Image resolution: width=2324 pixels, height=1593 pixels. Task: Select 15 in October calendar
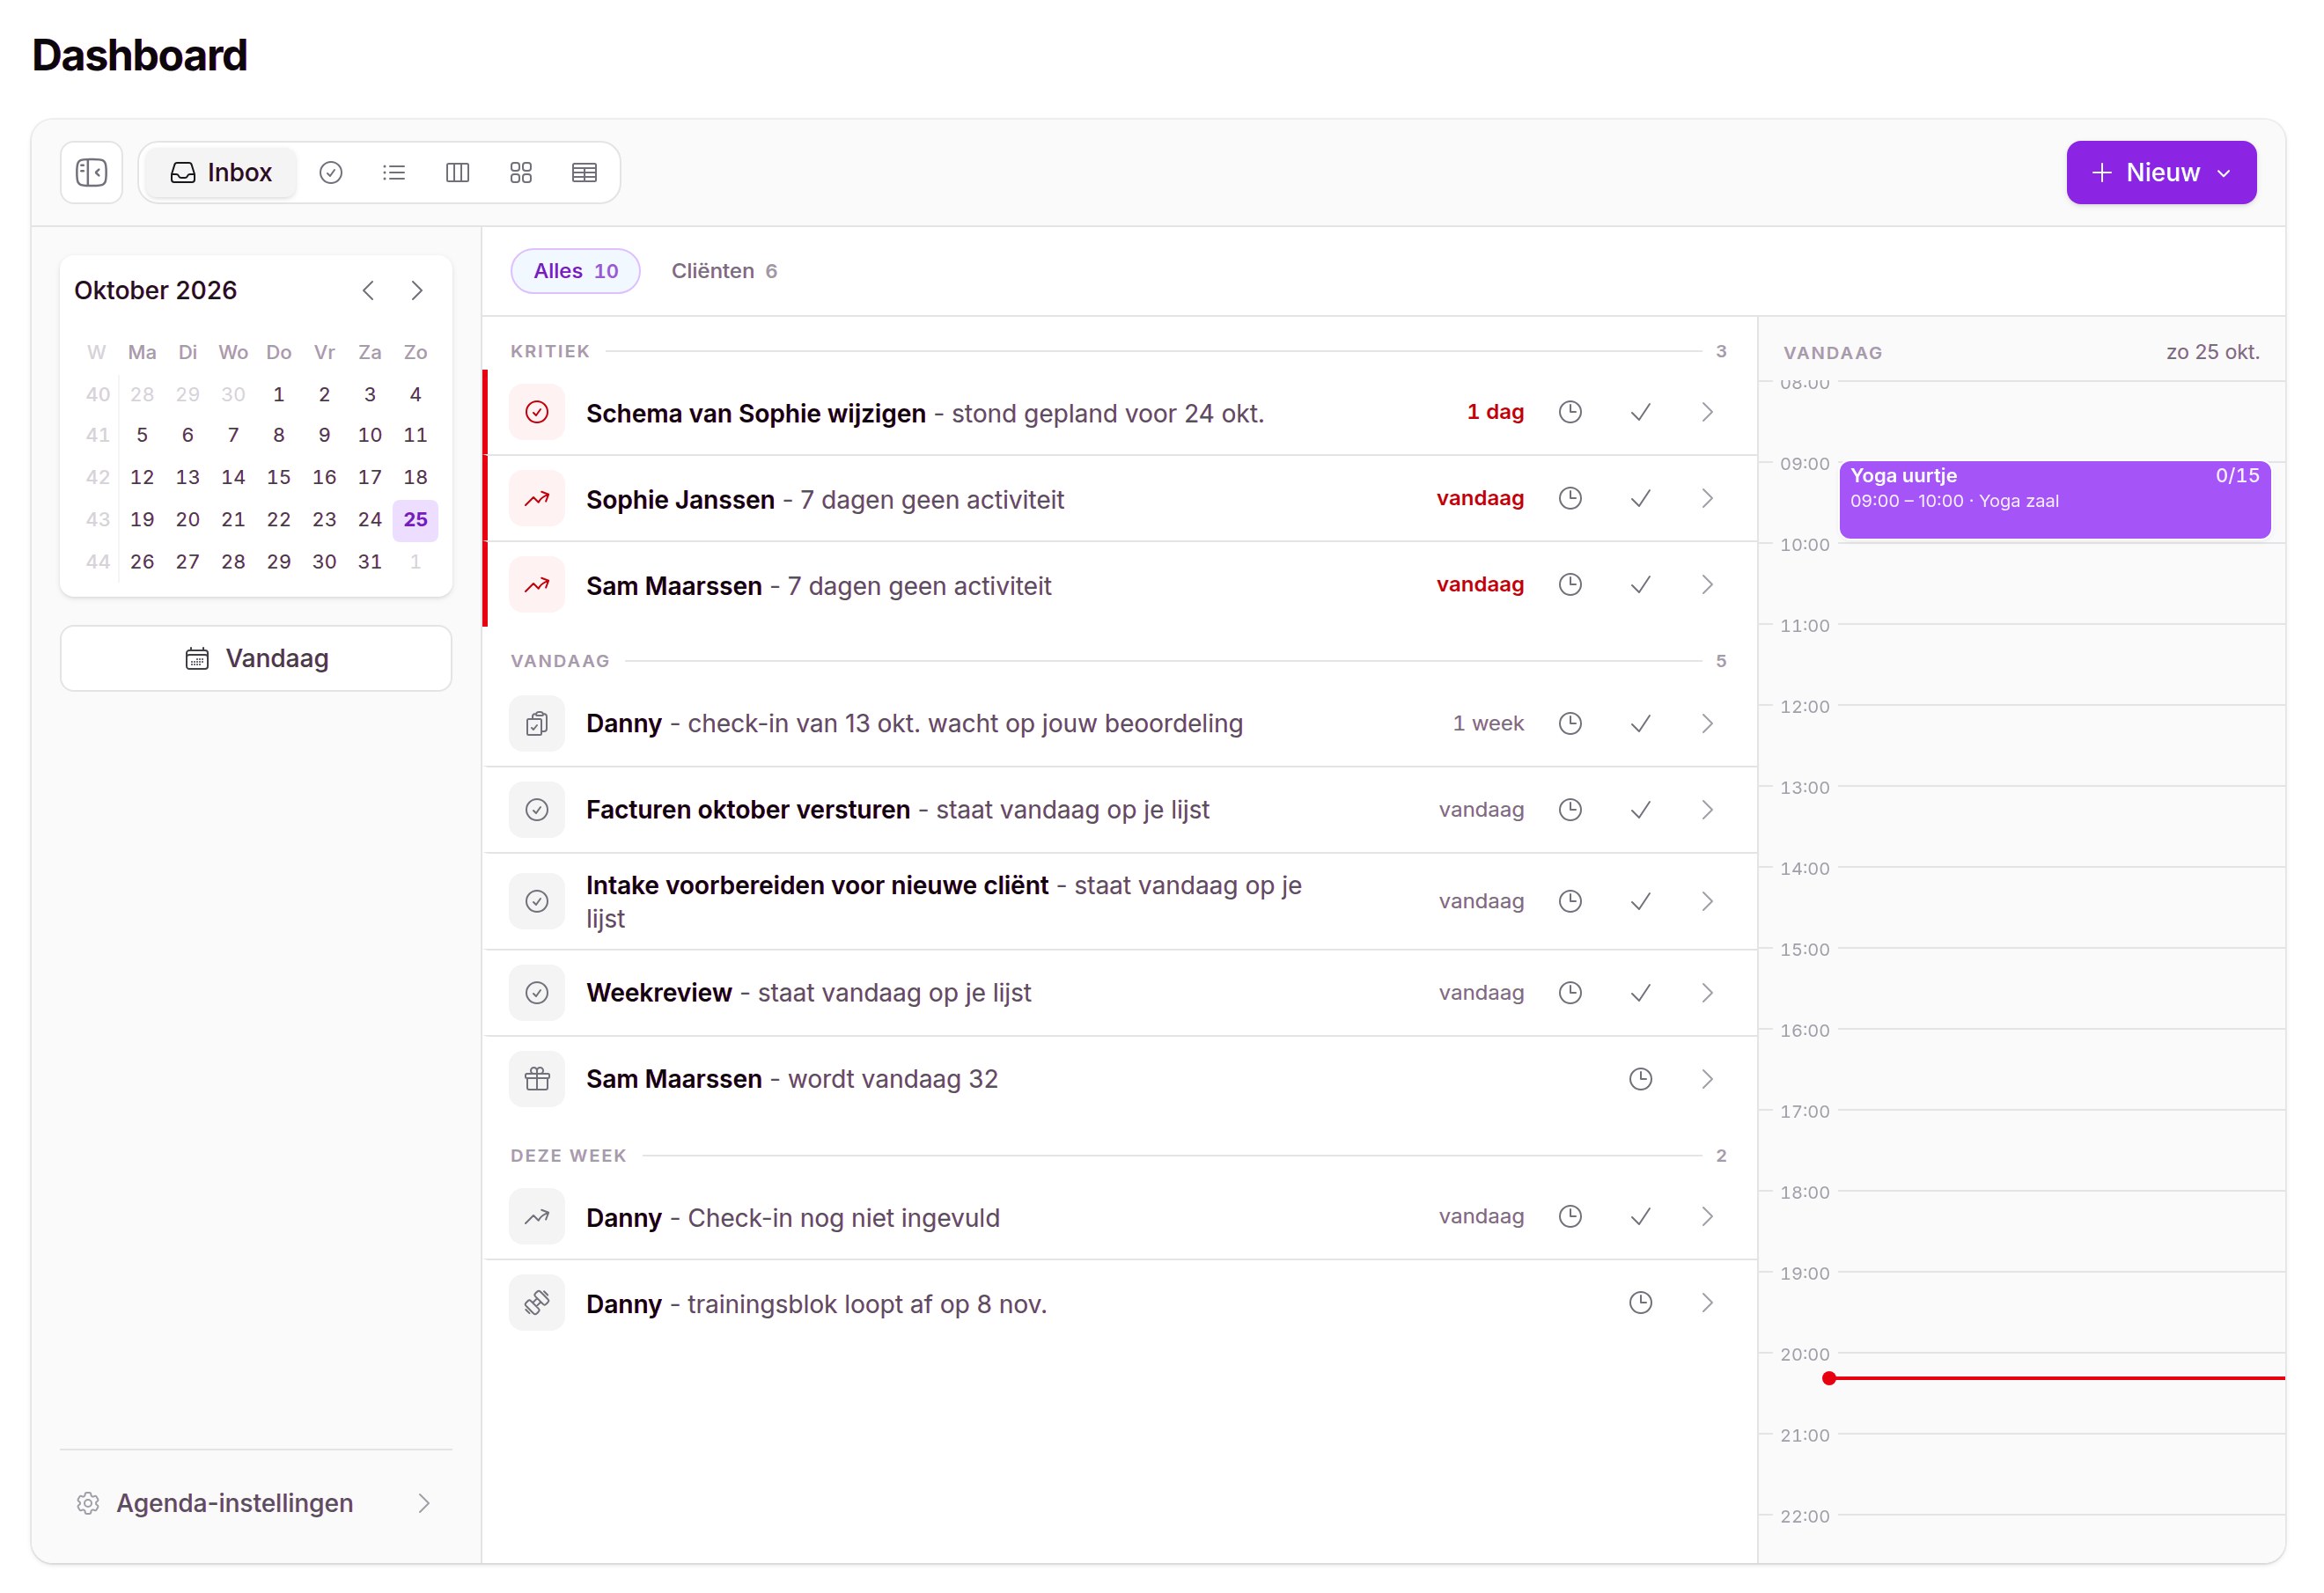click(279, 477)
